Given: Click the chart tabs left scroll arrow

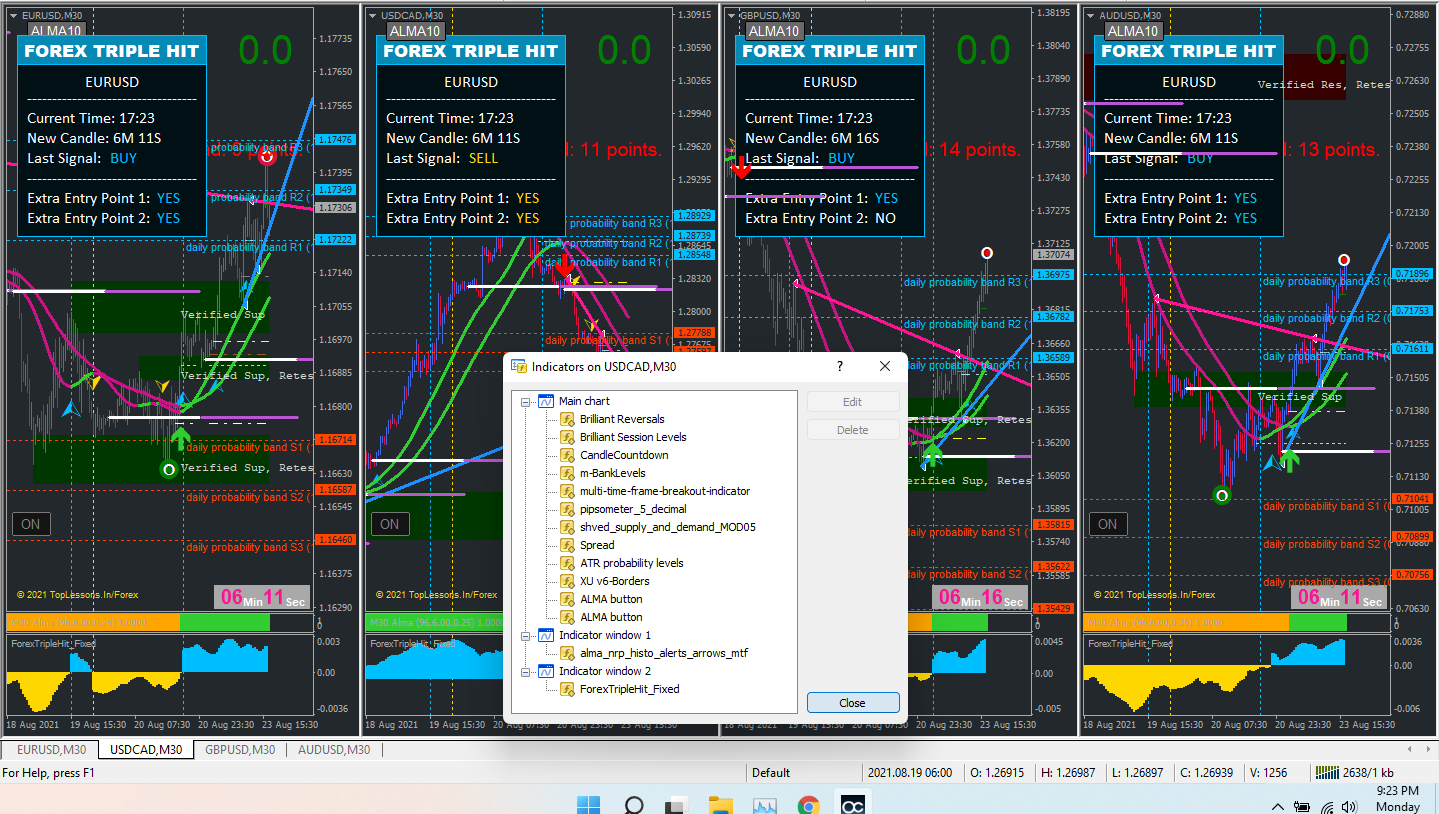Looking at the screenshot, I should (1411, 749).
